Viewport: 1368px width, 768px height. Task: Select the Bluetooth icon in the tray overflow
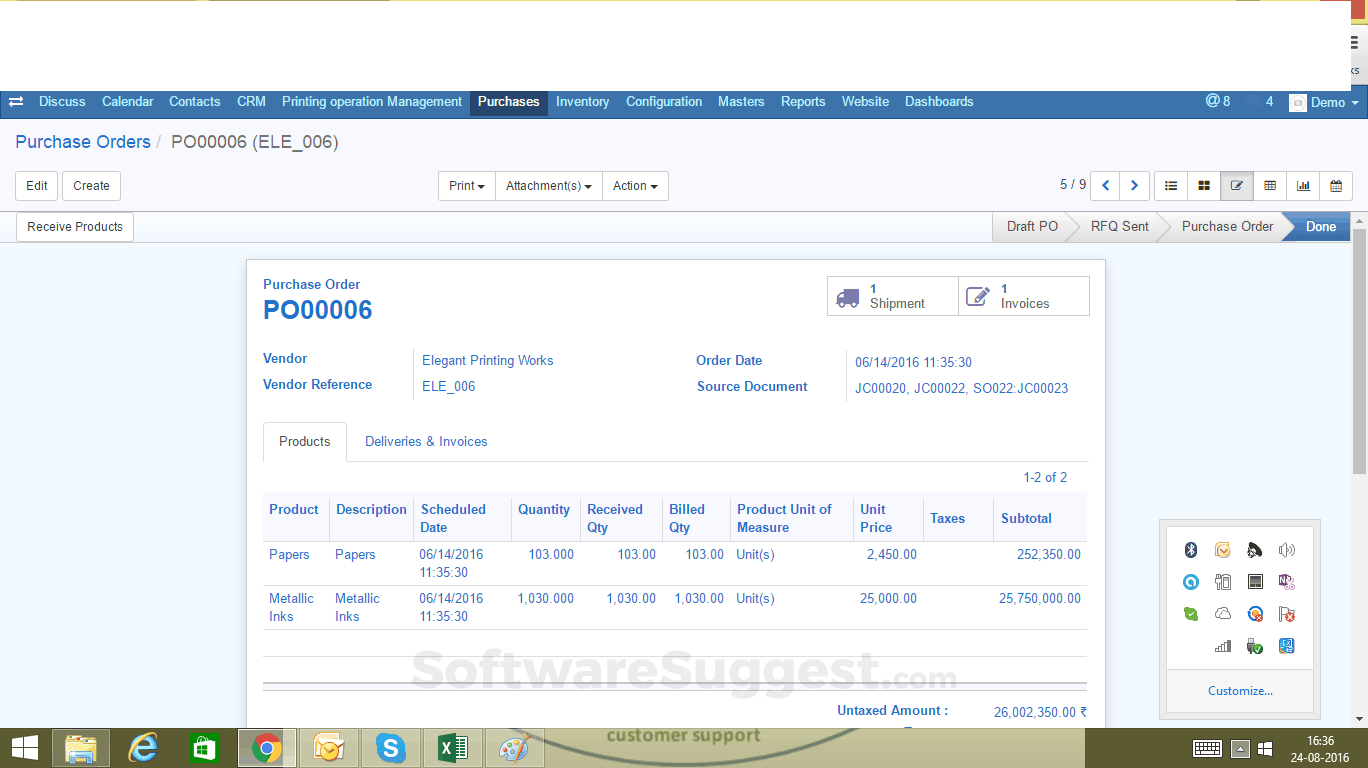1190,551
